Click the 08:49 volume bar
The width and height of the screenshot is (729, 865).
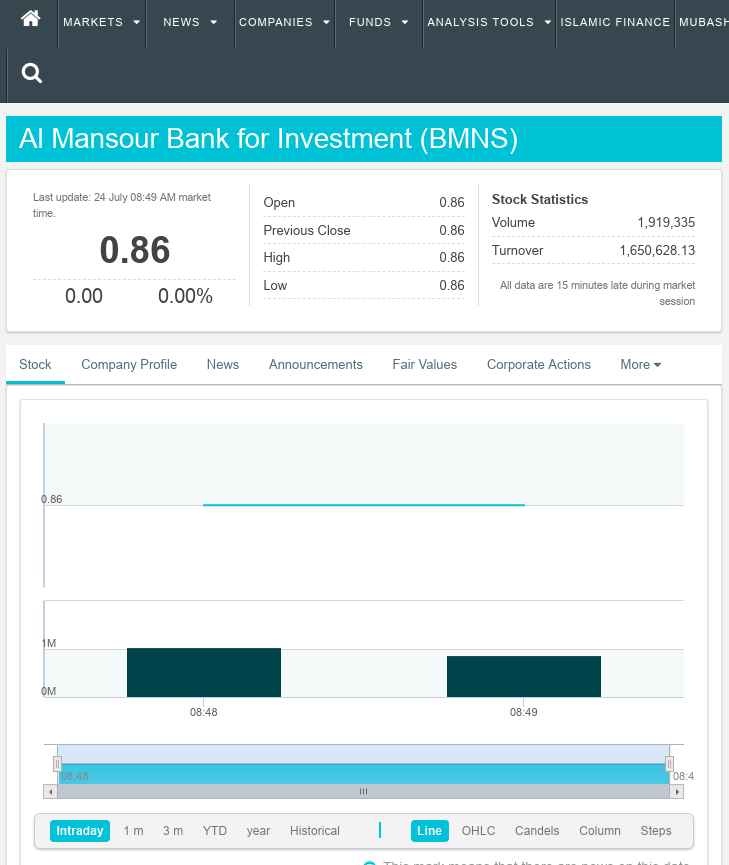[x=524, y=676]
